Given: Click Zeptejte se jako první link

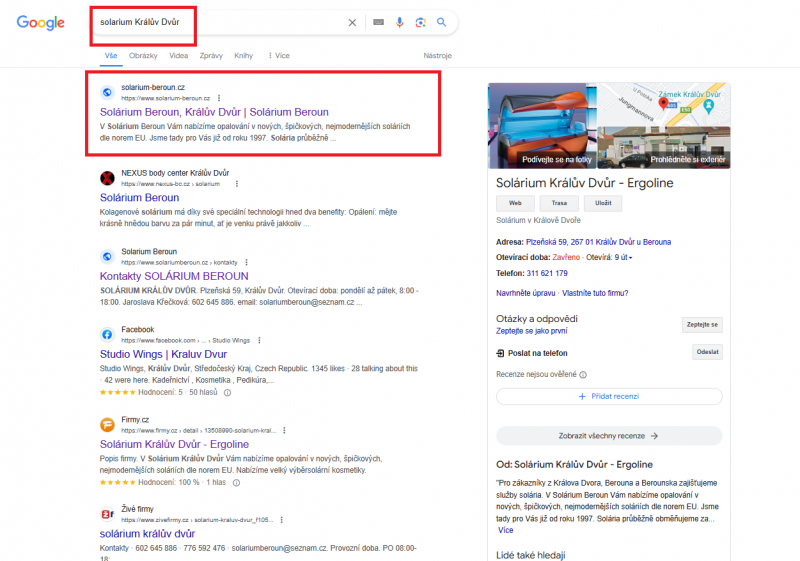Looking at the screenshot, I should (532, 331).
